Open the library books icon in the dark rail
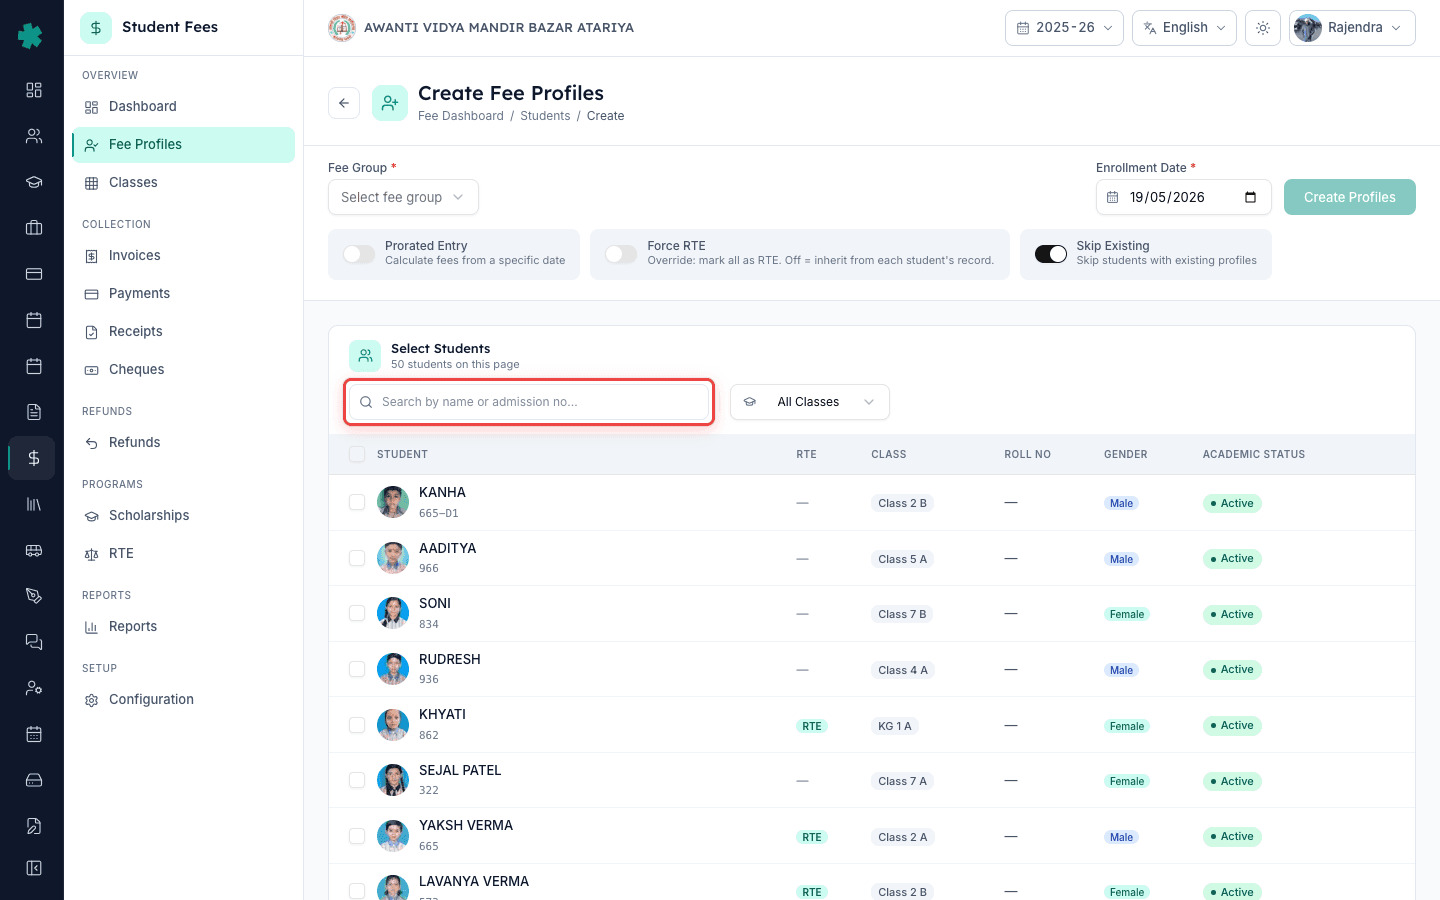This screenshot has width=1440, height=900. [x=33, y=504]
